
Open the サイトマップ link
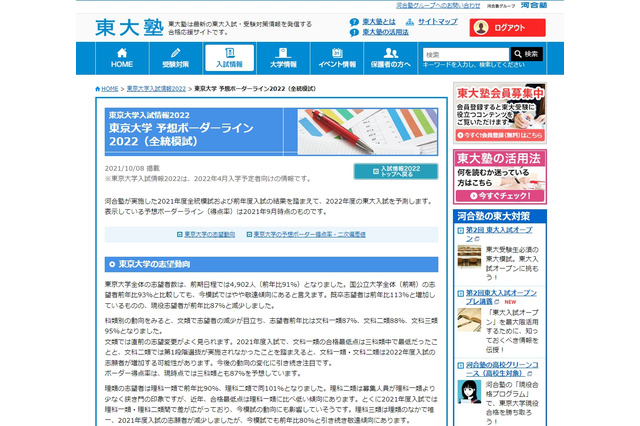tap(438, 22)
